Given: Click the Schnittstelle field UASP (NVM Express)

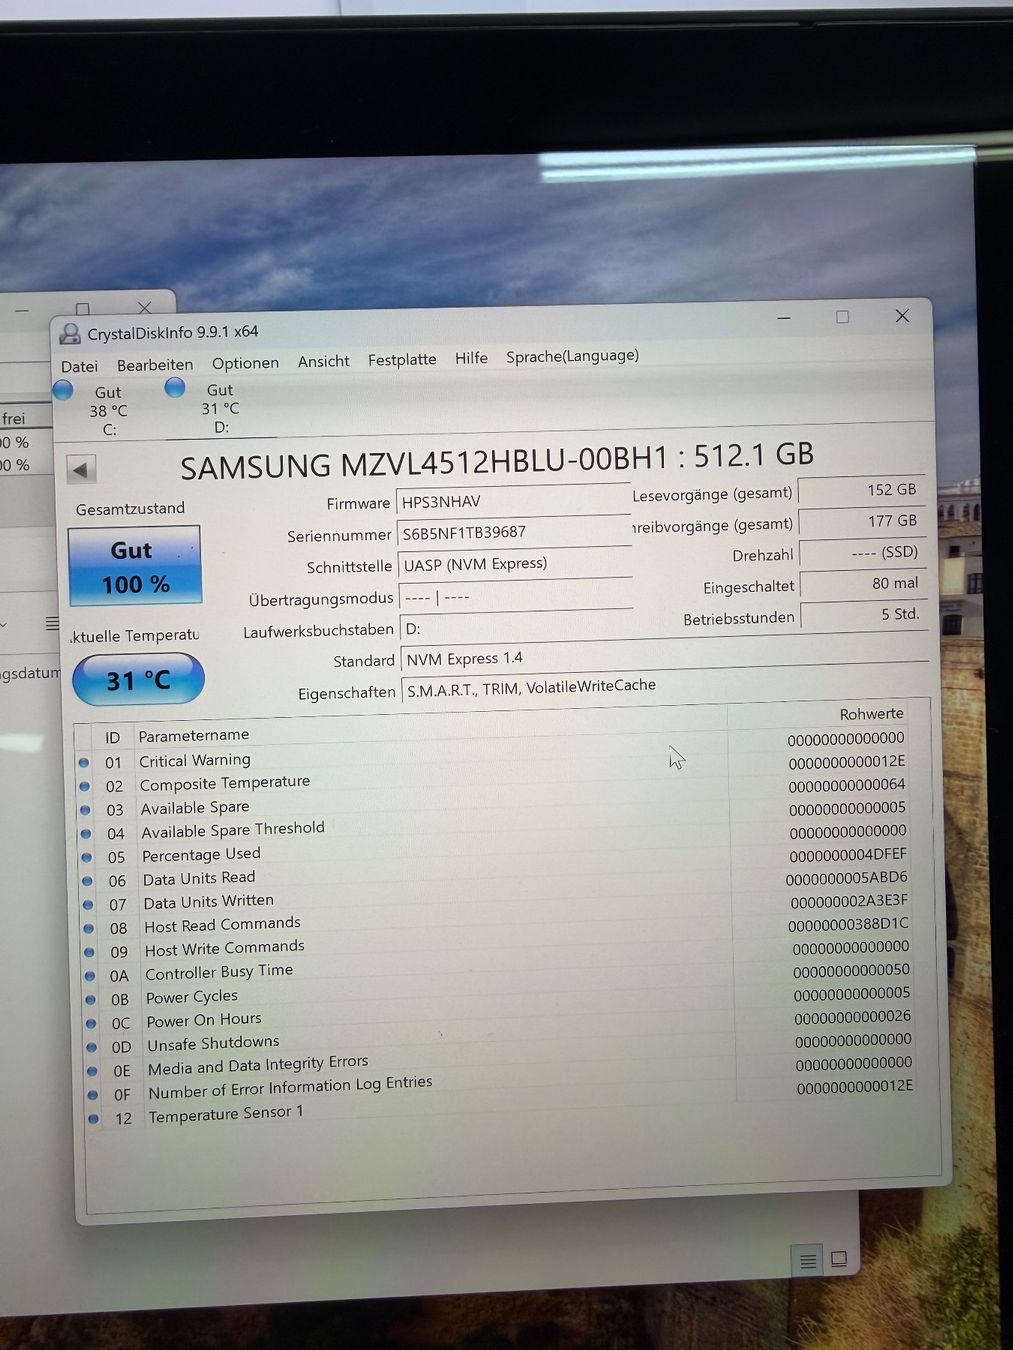Looking at the screenshot, I should click(515, 564).
